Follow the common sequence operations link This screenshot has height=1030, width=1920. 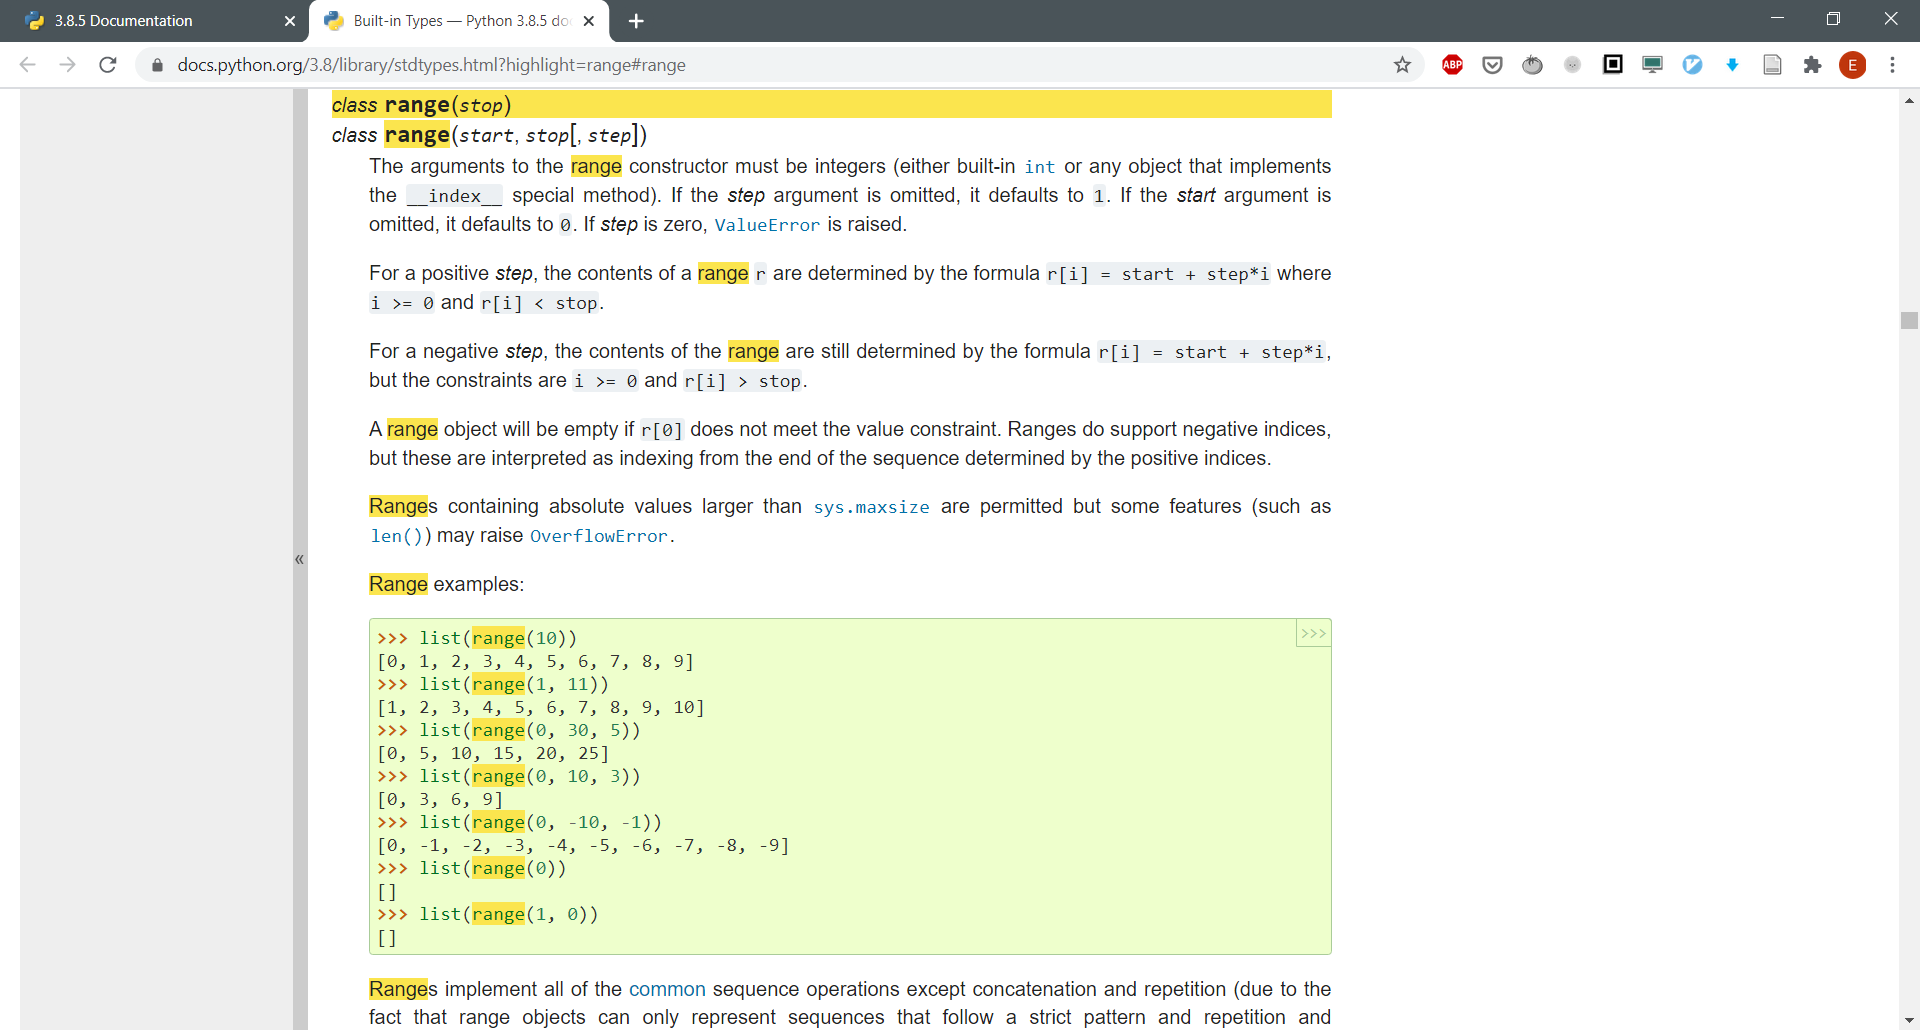pyautogui.click(x=667, y=989)
